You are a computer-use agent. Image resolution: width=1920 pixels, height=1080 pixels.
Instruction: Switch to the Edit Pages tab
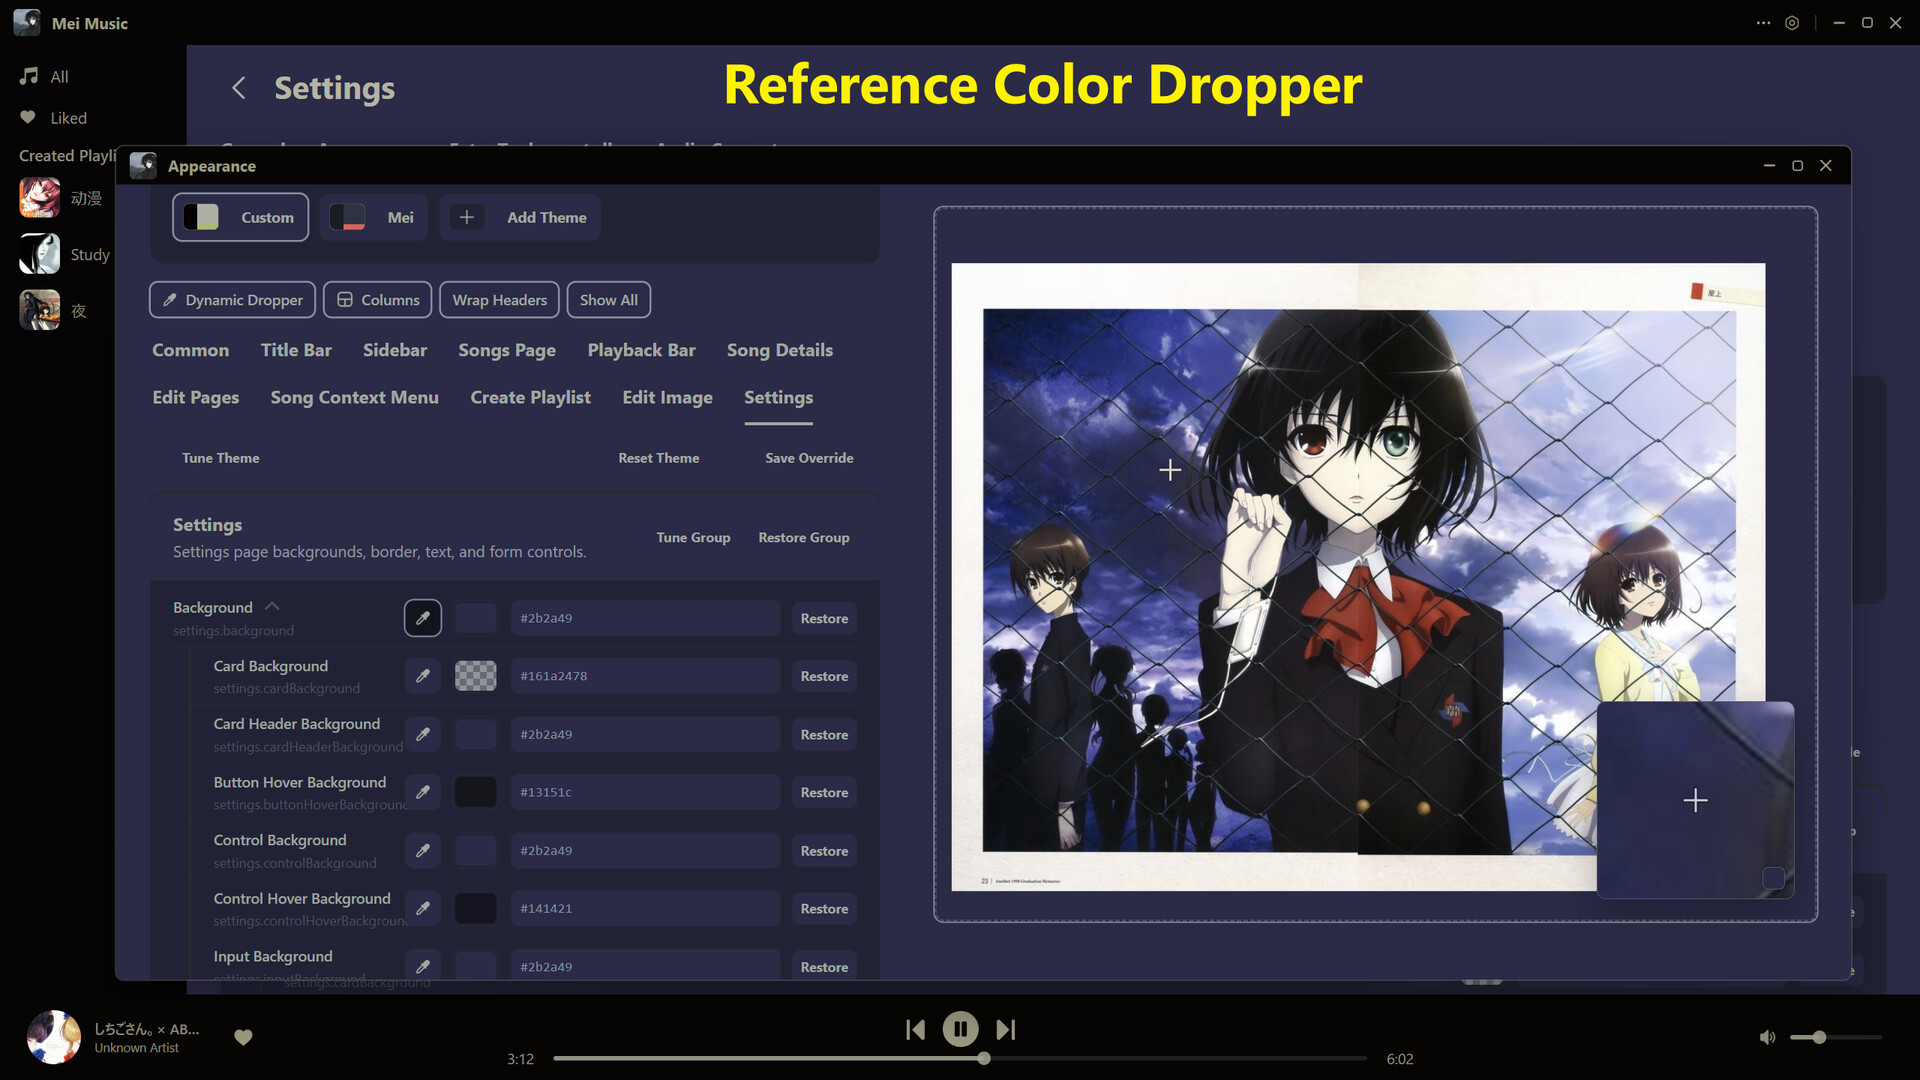195,397
